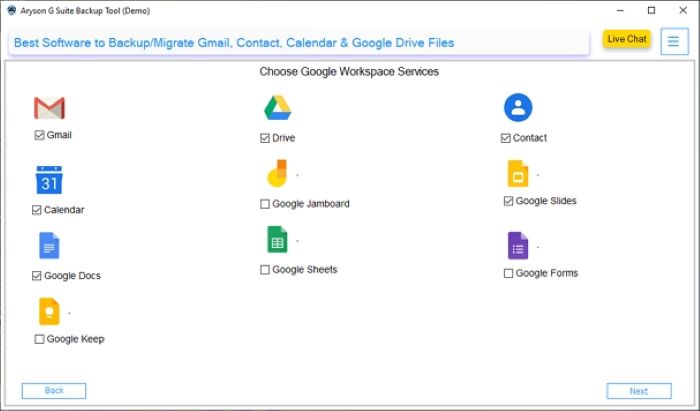
Task: Close the Aryson backup tool window
Action: 683,10
